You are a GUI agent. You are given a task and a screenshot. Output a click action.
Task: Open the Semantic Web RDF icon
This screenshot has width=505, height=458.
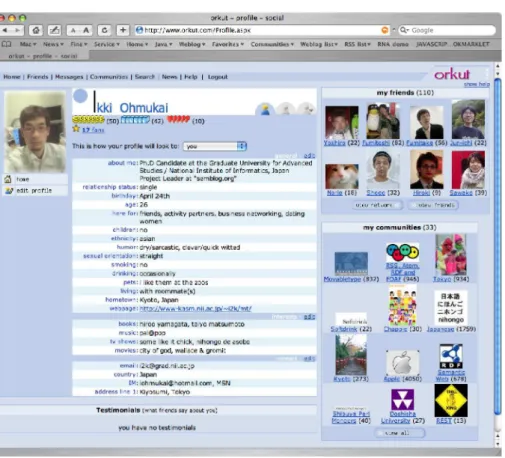tap(451, 356)
